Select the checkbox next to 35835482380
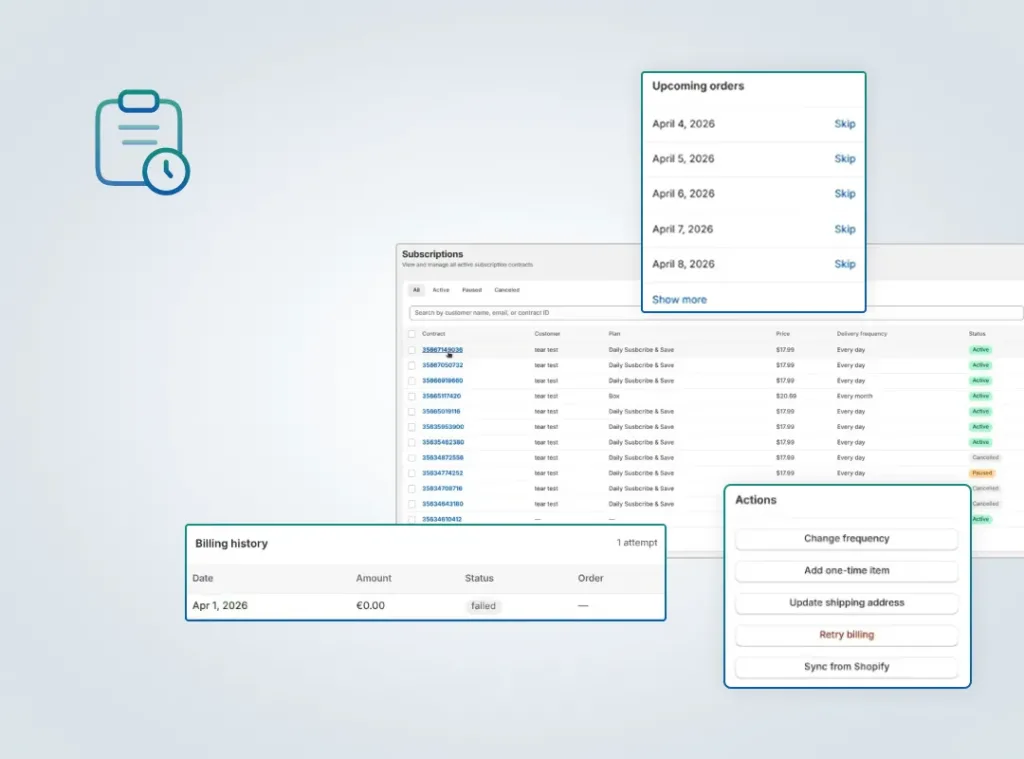1024x759 pixels. point(411,442)
